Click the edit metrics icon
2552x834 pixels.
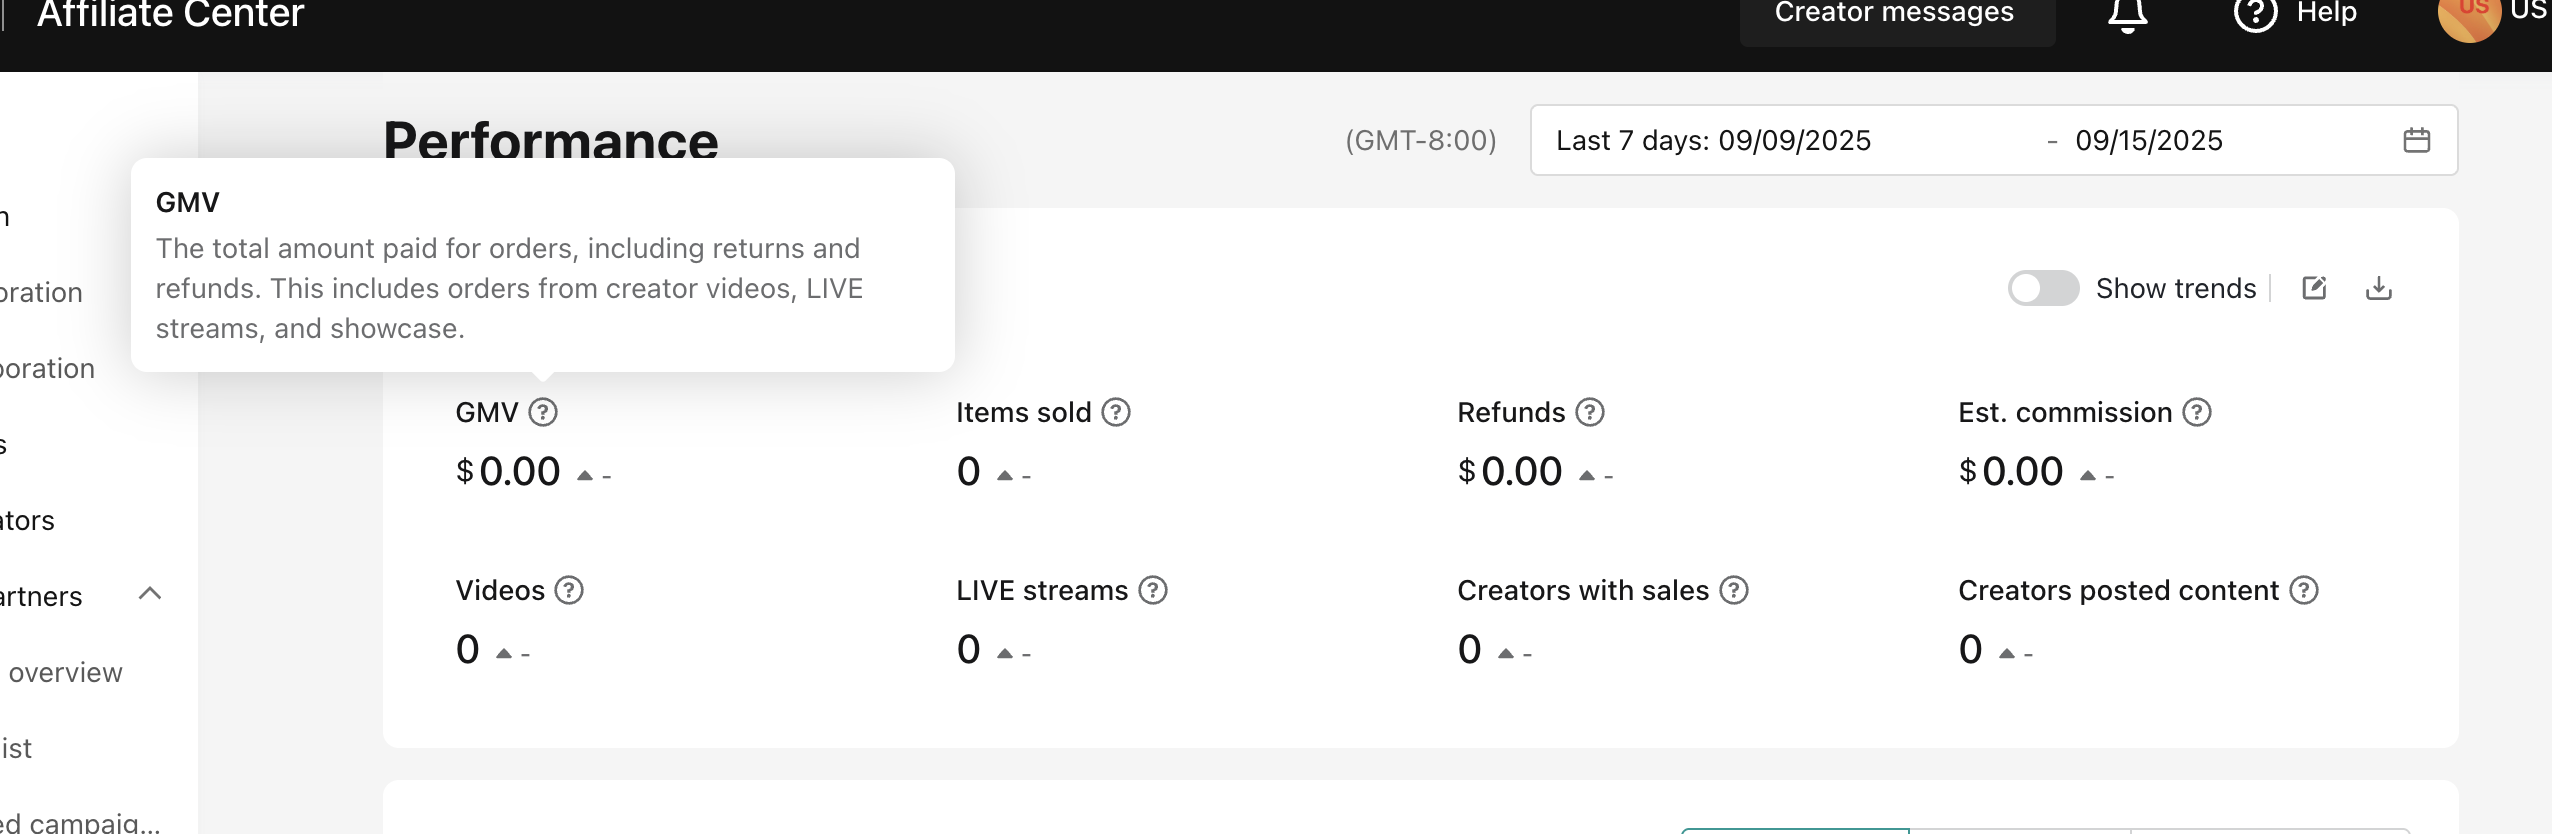(x=2314, y=288)
